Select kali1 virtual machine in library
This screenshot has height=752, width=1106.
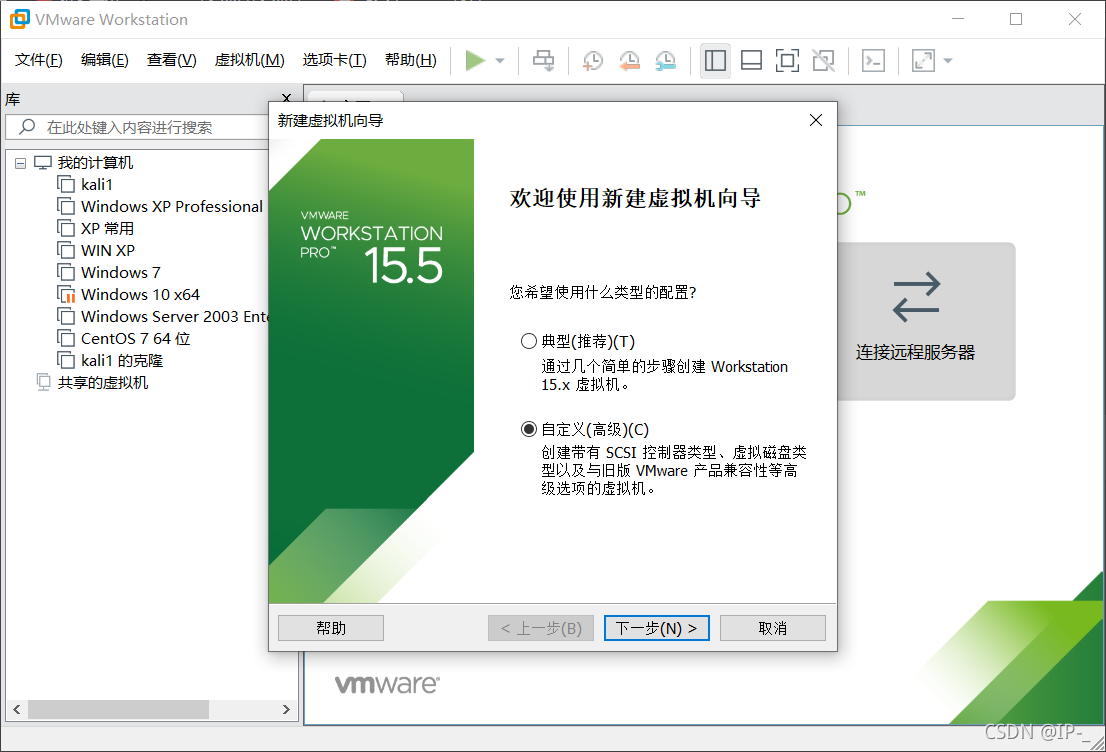(97, 185)
